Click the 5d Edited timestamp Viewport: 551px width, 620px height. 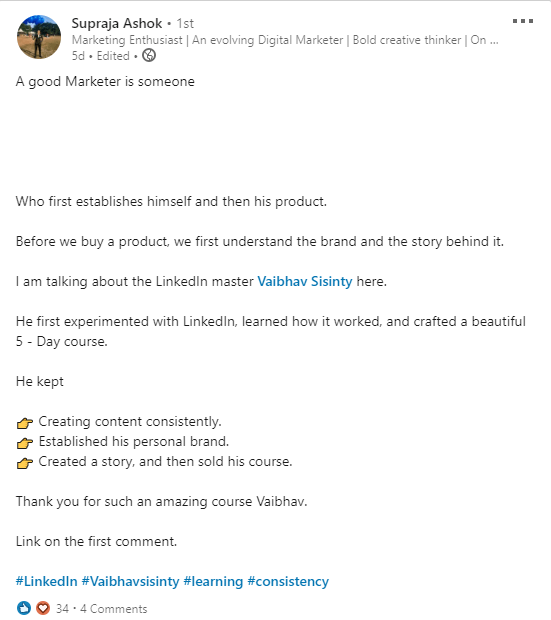tap(100, 56)
